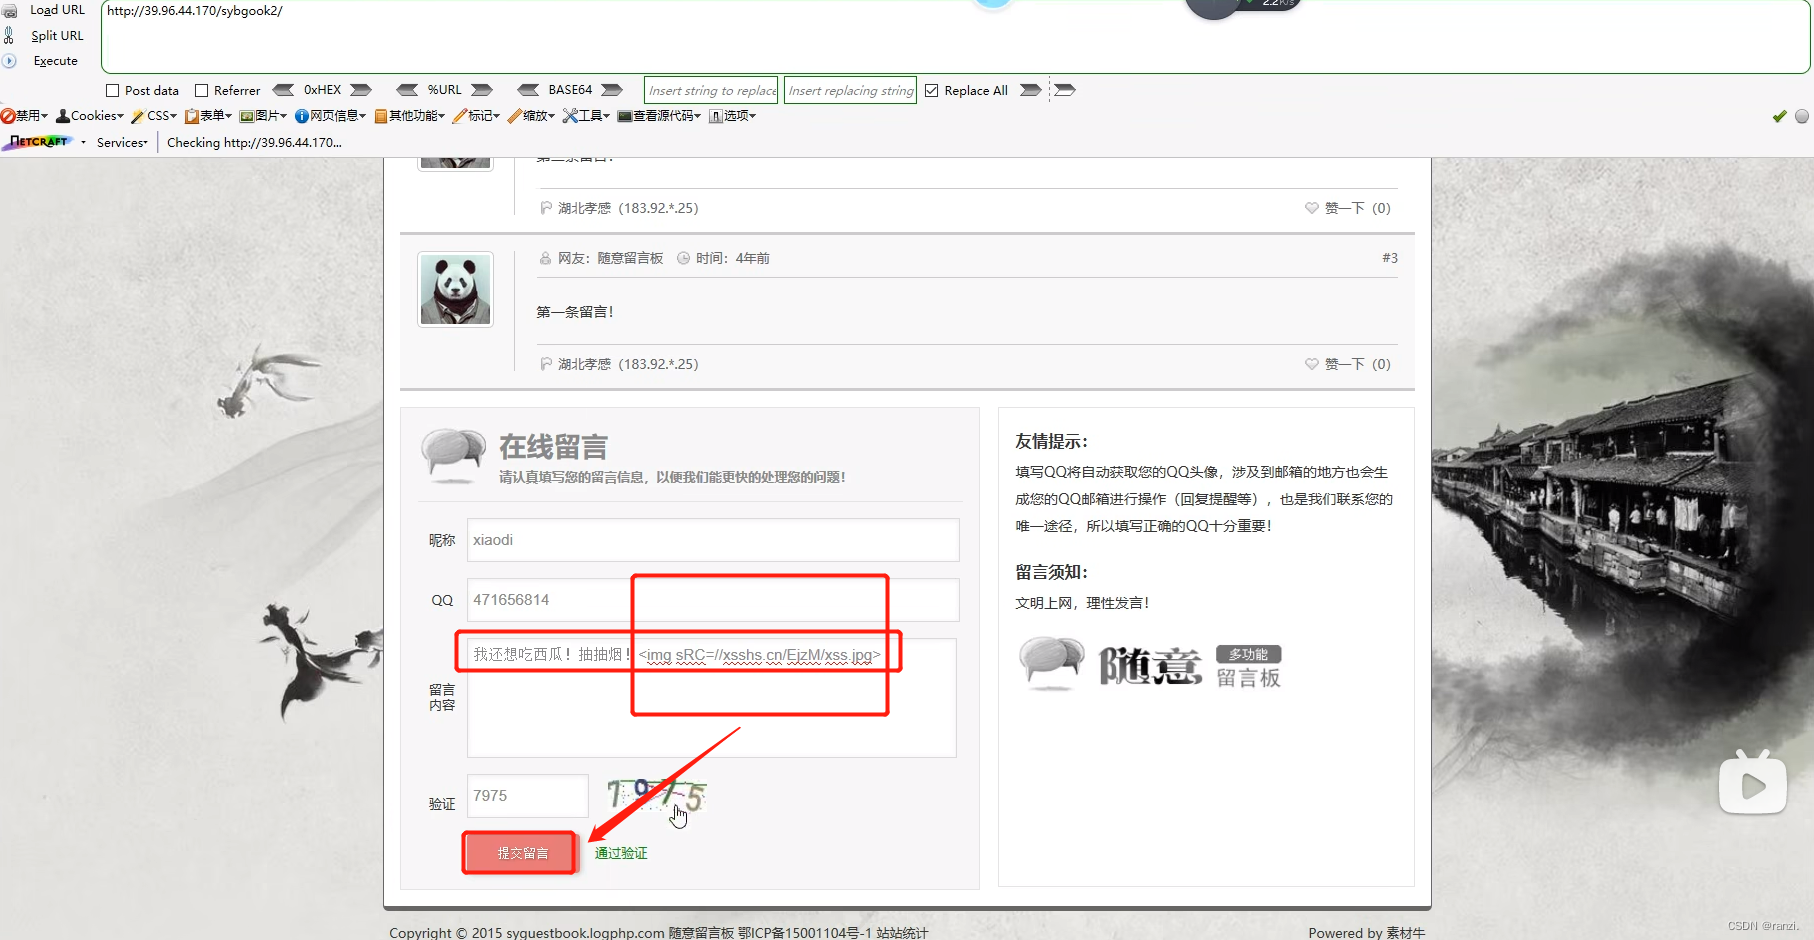Screen dimensions: 1814x940
Task: Open the 工具 menu
Action: pyautogui.click(x=586, y=116)
